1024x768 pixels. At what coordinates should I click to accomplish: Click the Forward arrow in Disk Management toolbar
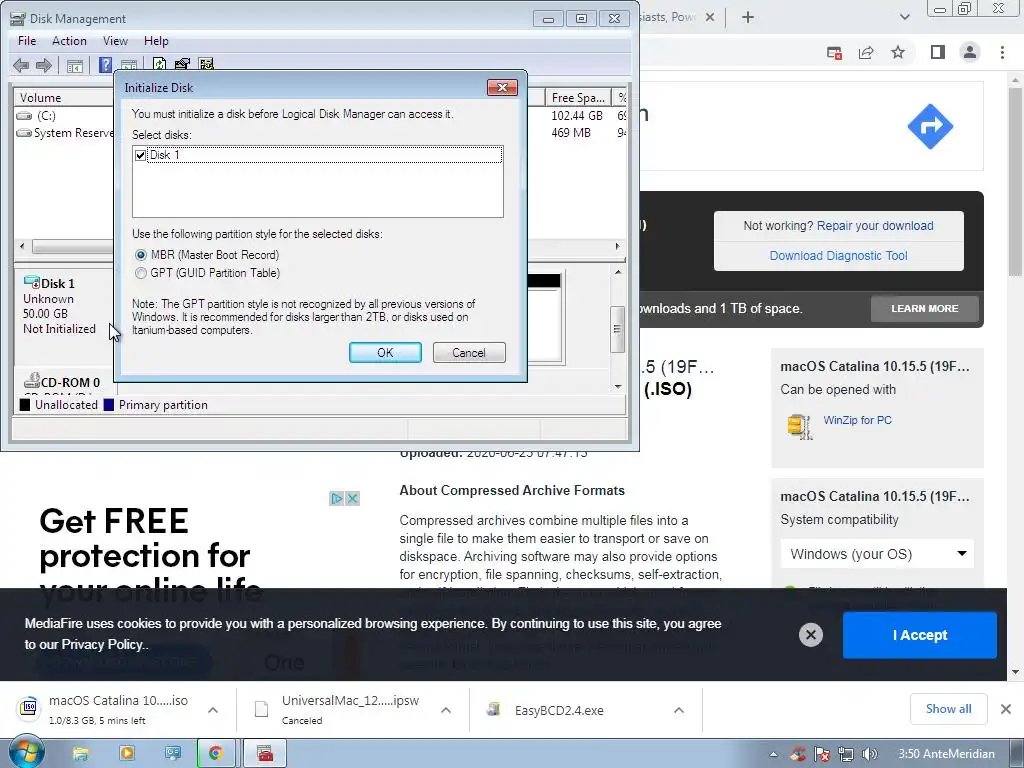pos(44,65)
